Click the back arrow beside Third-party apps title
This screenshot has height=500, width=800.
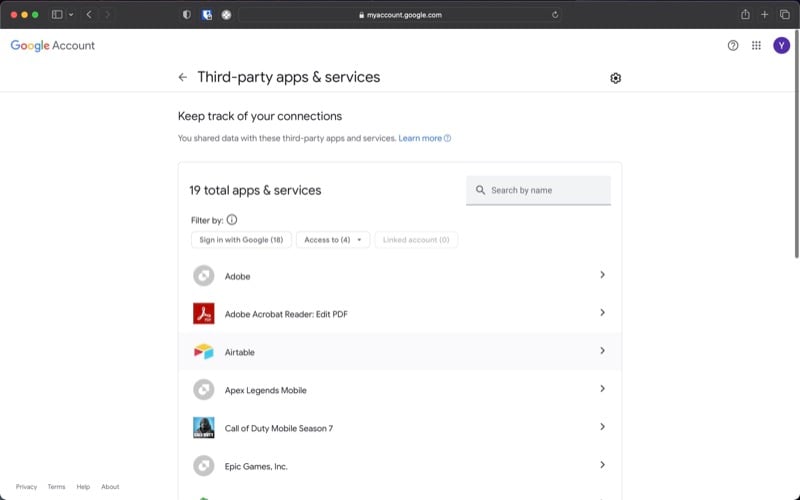pyautogui.click(x=183, y=77)
